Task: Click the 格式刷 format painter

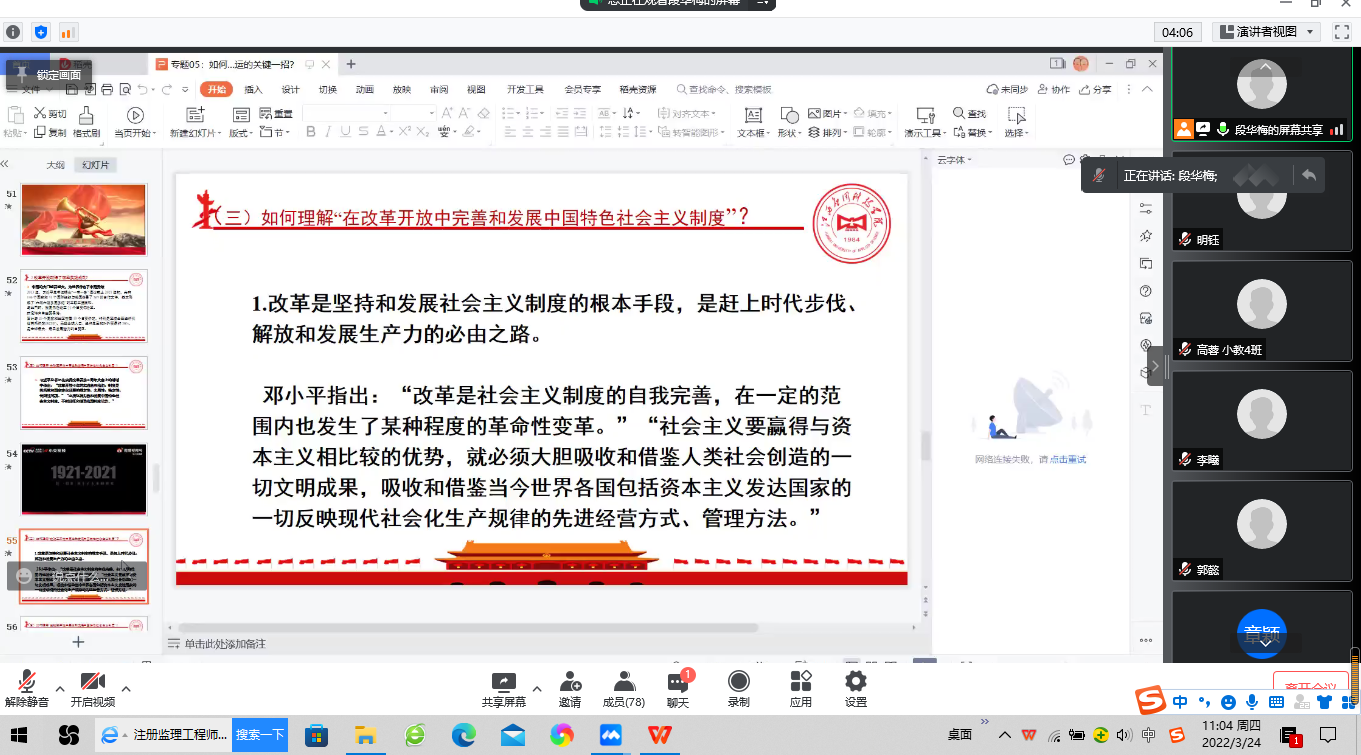Action: pos(87,122)
